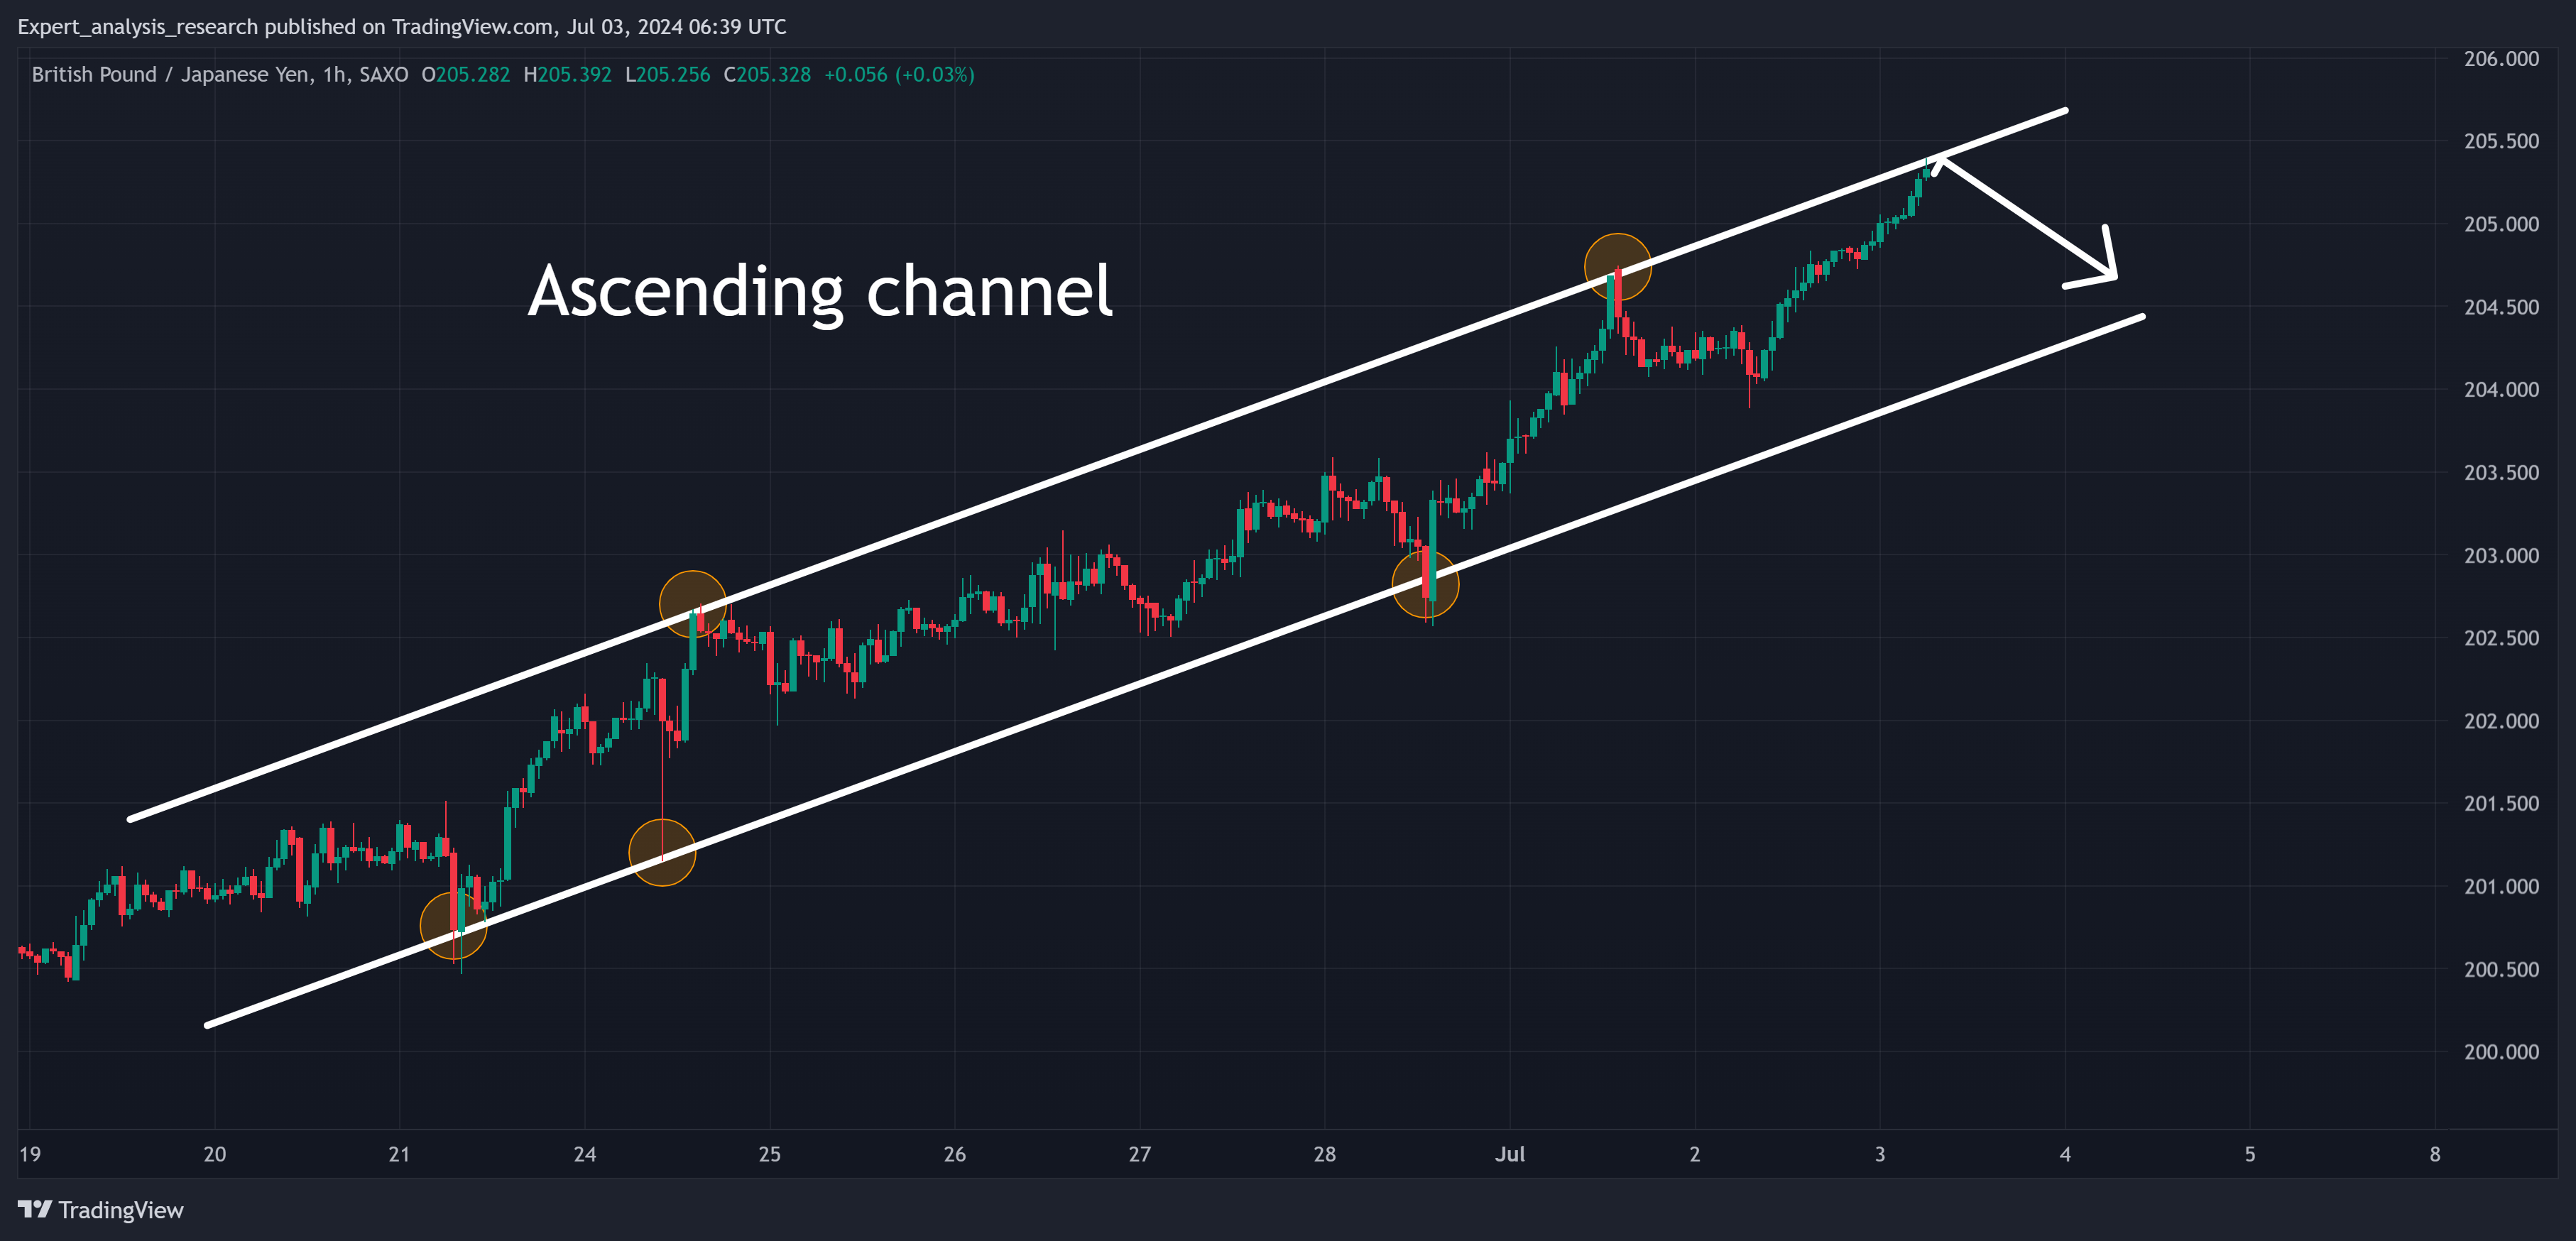
Task: Click date label 25 on time axis
Action: coord(770,1154)
